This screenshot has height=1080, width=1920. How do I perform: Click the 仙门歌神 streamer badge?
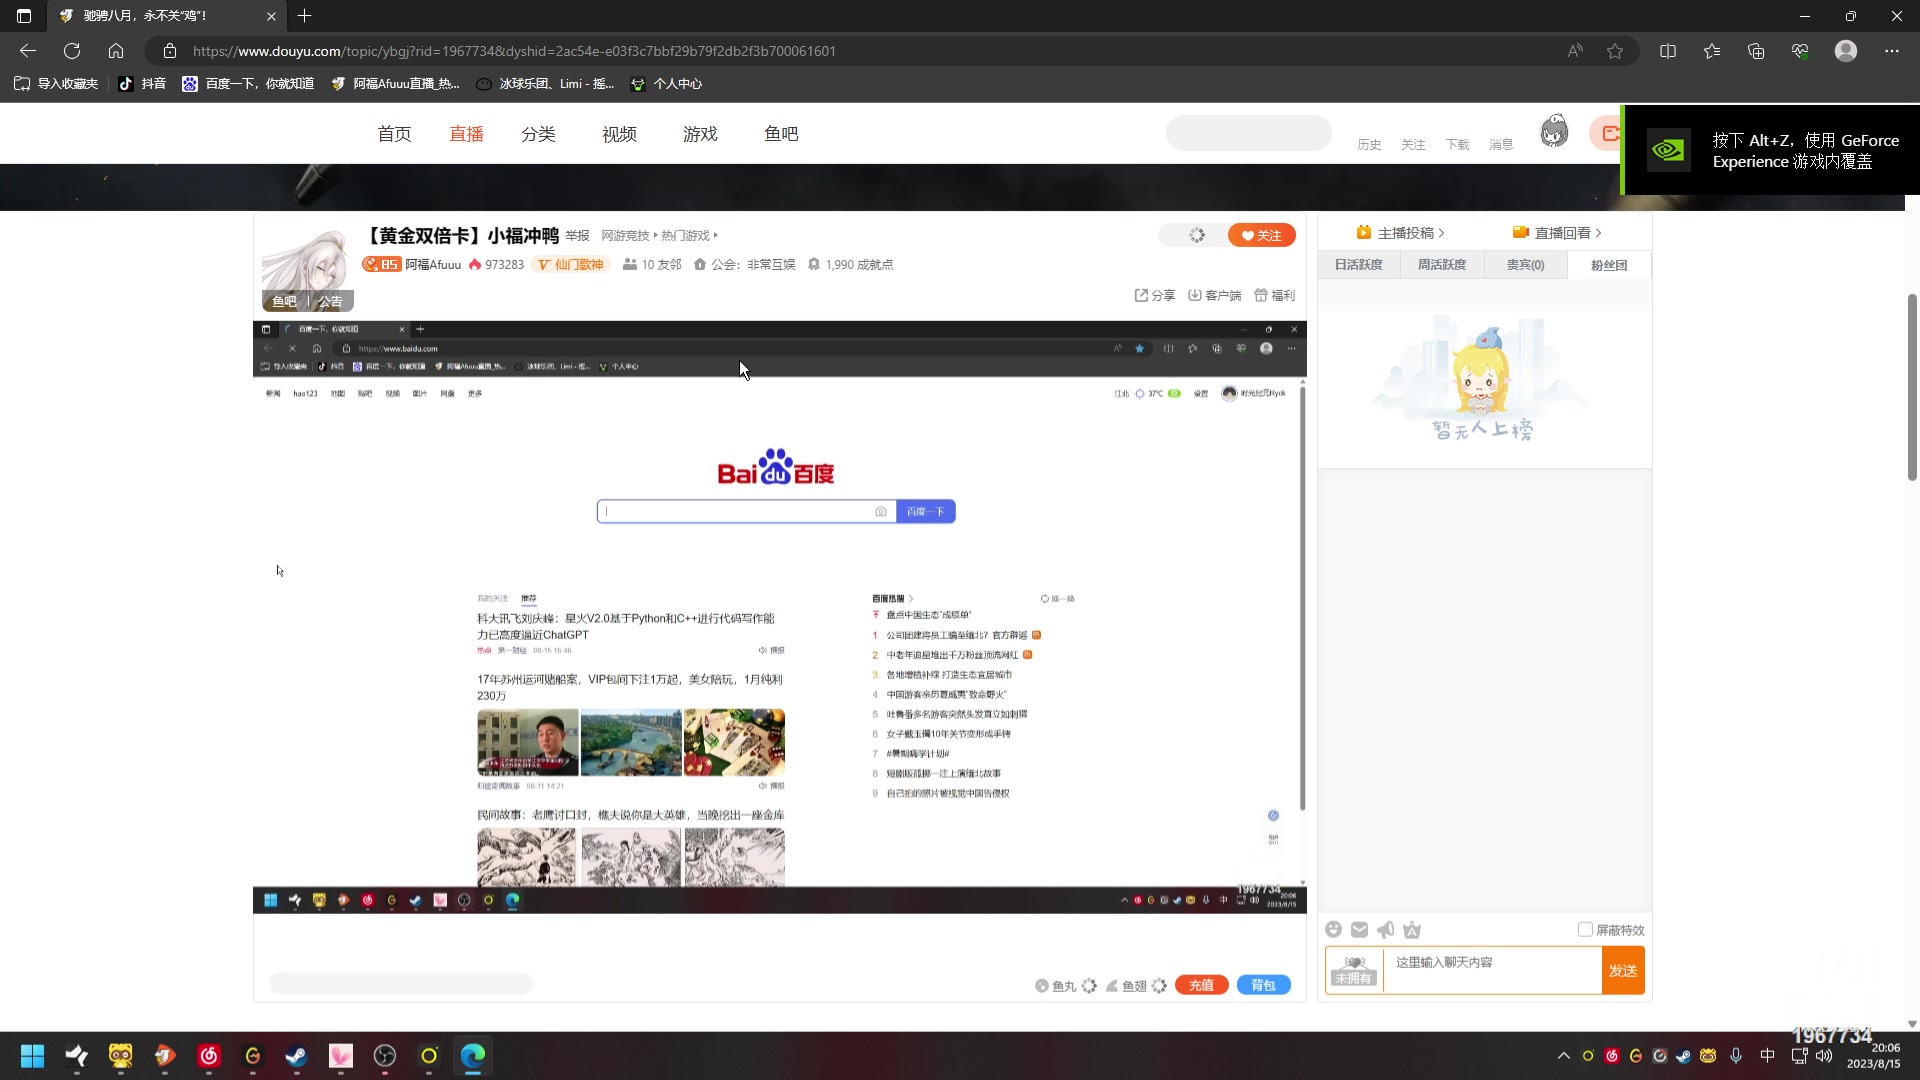pos(571,264)
